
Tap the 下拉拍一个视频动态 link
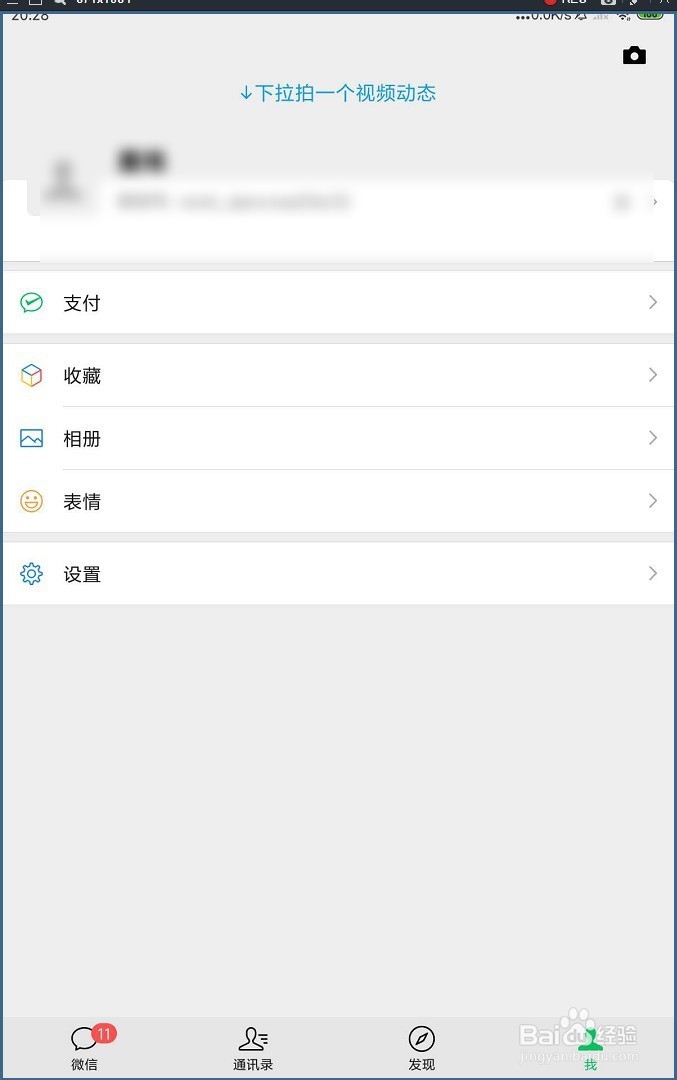click(x=338, y=92)
